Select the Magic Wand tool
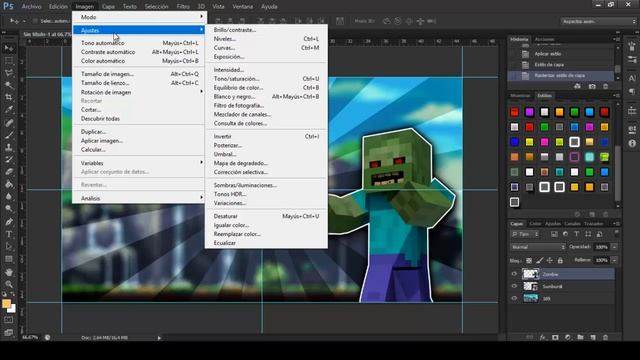This screenshot has height=360, width=640. click(x=9, y=85)
